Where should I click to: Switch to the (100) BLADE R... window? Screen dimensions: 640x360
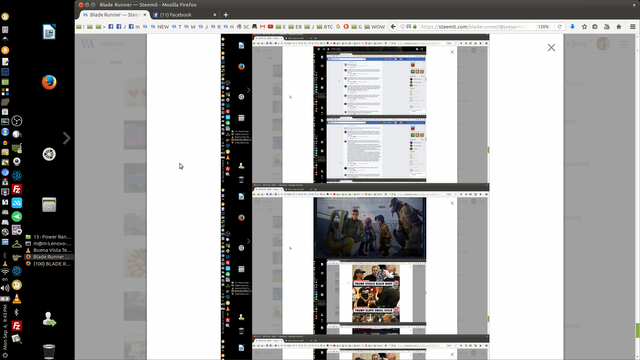pos(49,264)
